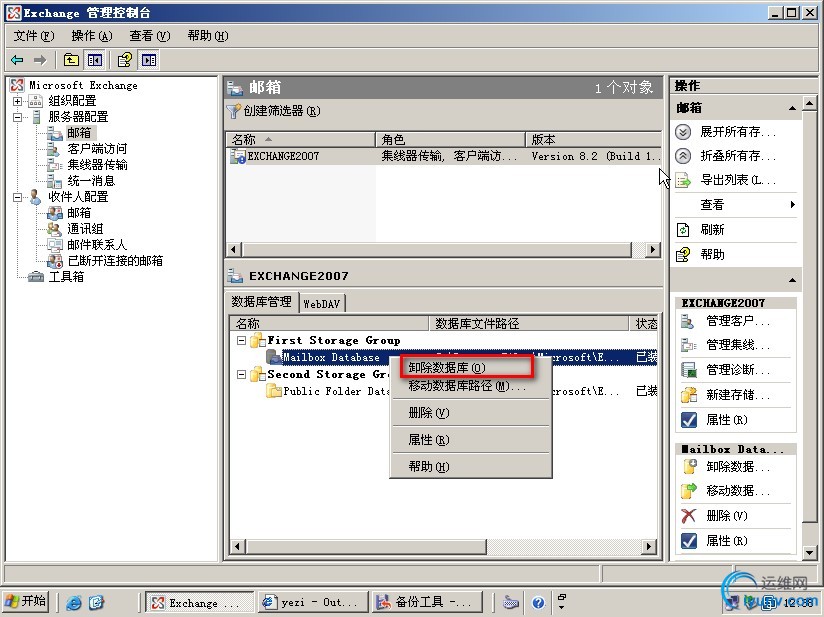Click the 卸除数据... icon in the actions pane
Viewport: 824px width, 617px height.
point(688,466)
